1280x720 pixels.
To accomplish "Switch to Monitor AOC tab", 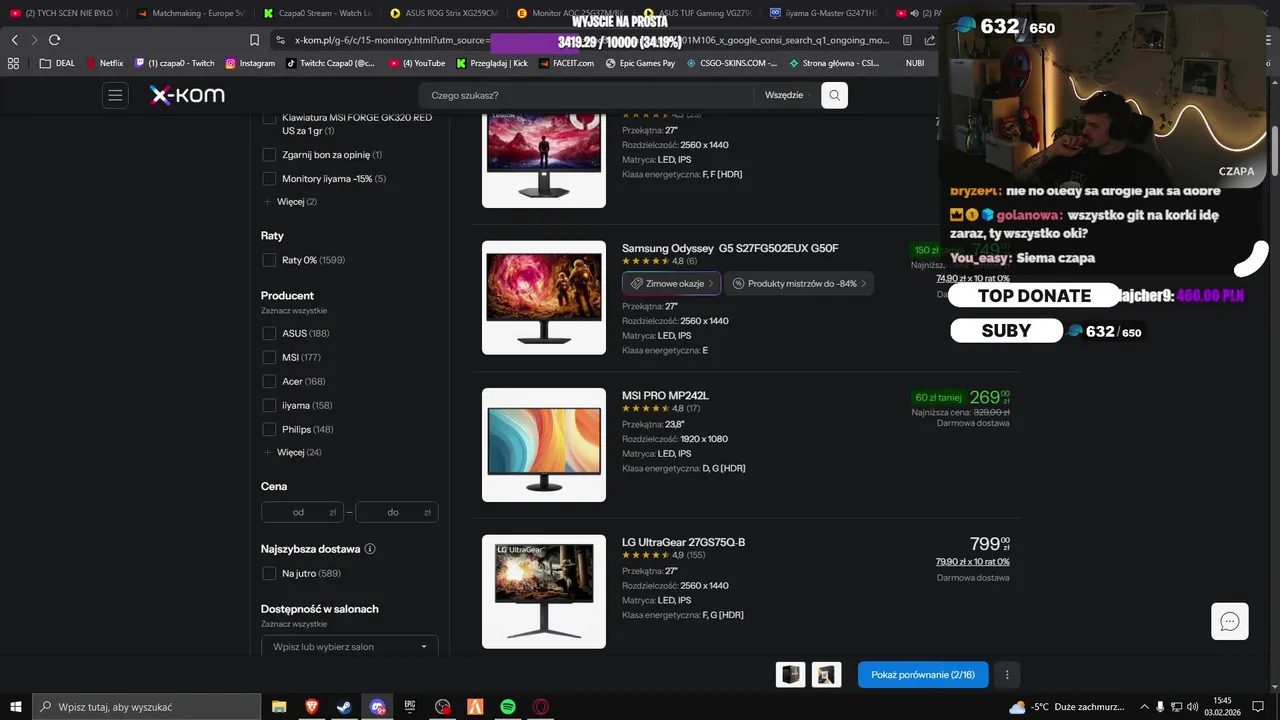I will coord(570,13).
